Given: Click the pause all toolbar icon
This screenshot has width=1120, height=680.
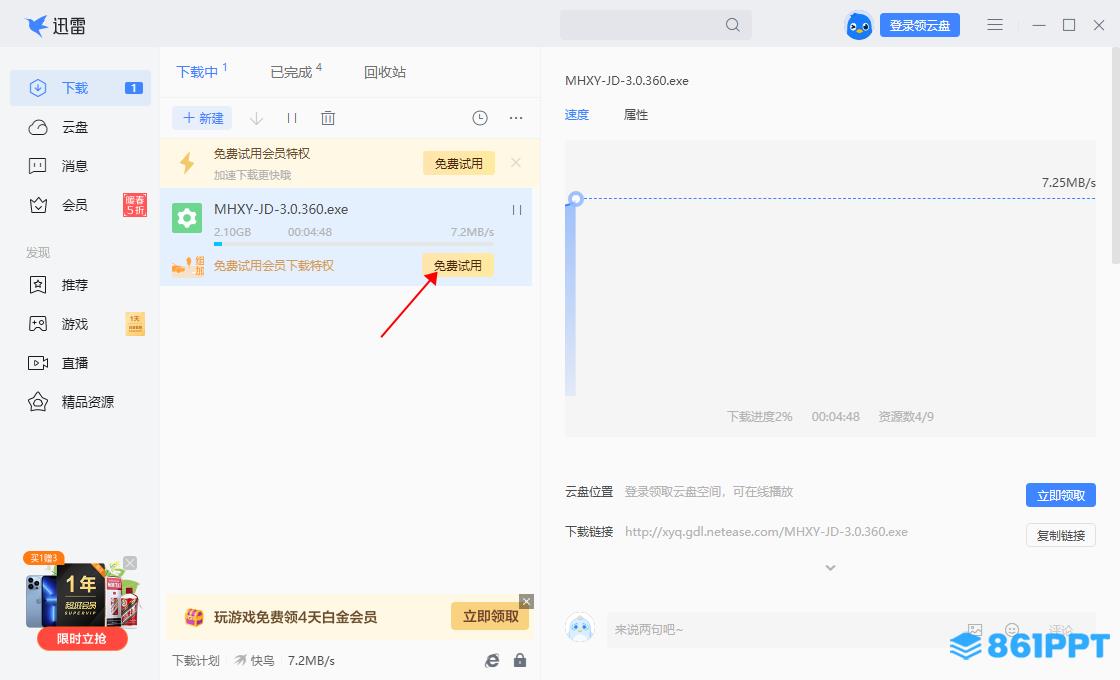Looking at the screenshot, I should 291,118.
